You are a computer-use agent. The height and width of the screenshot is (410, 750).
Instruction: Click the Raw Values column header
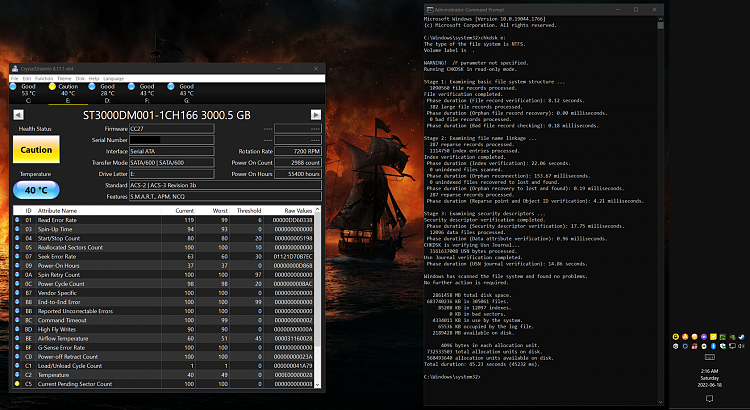[289, 211]
